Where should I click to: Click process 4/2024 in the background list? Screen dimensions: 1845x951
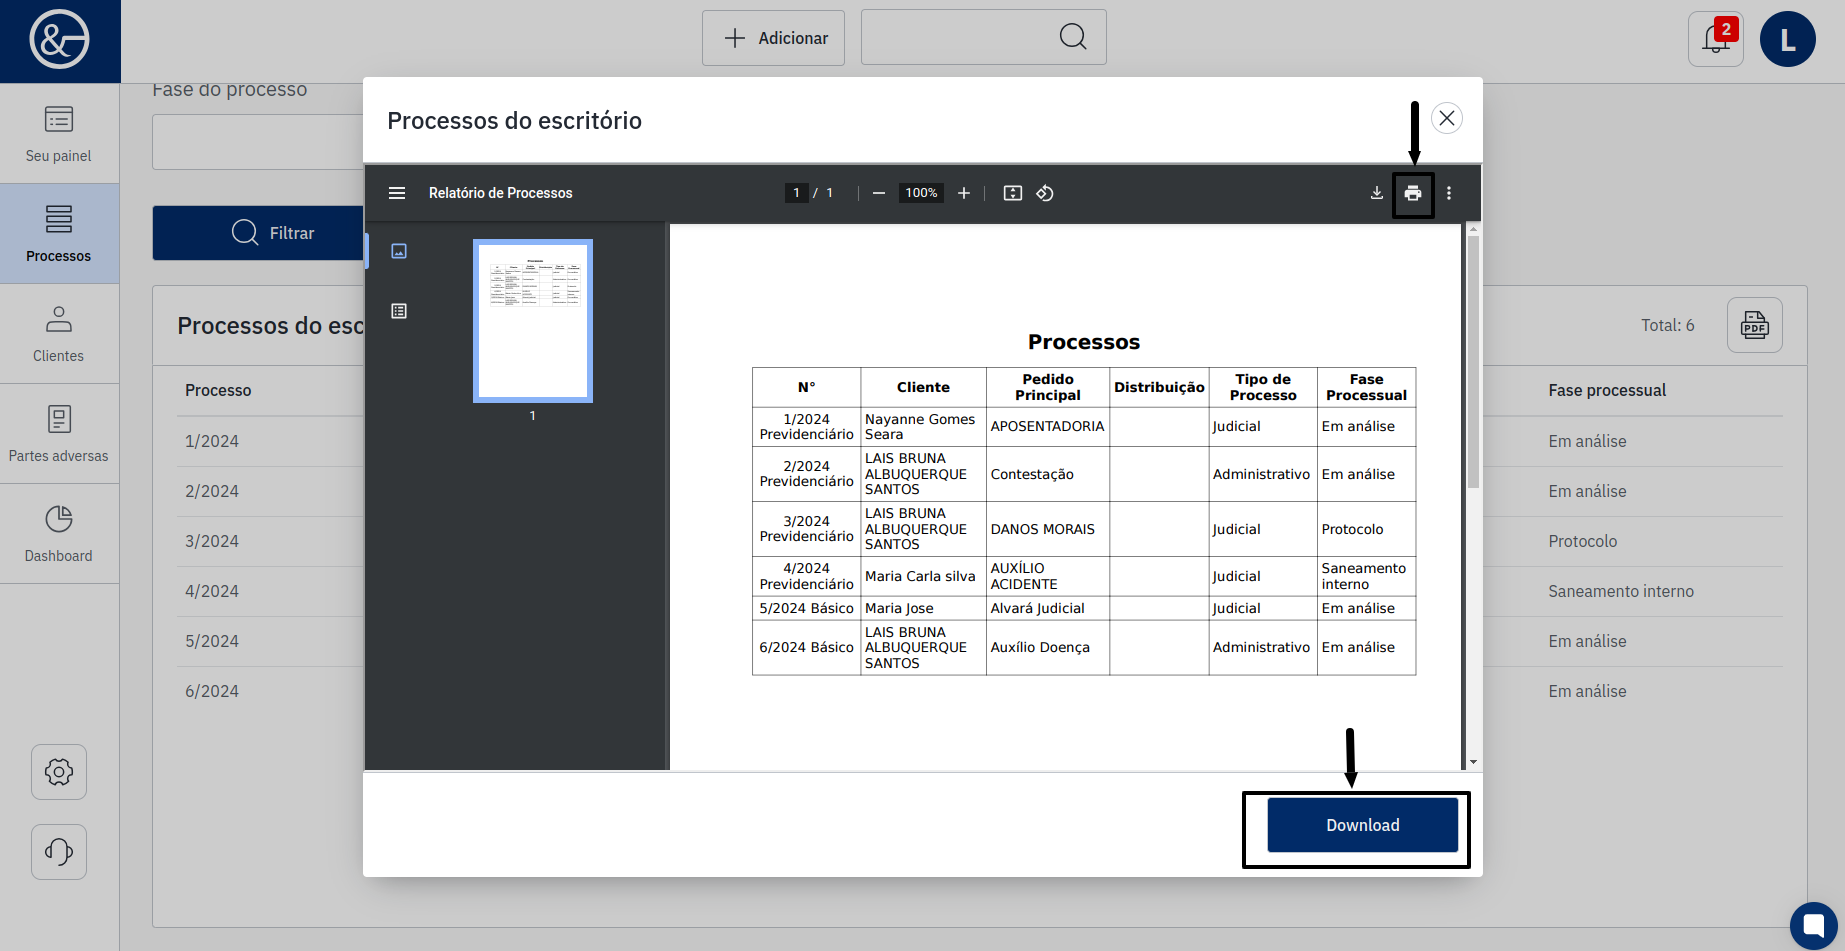click(x=212, y=591)
